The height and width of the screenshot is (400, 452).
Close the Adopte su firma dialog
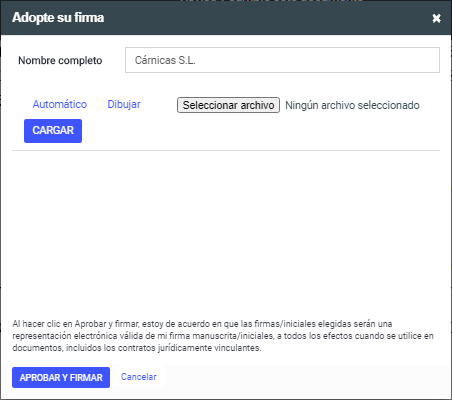pyautogui.click(x=436, y=18)
